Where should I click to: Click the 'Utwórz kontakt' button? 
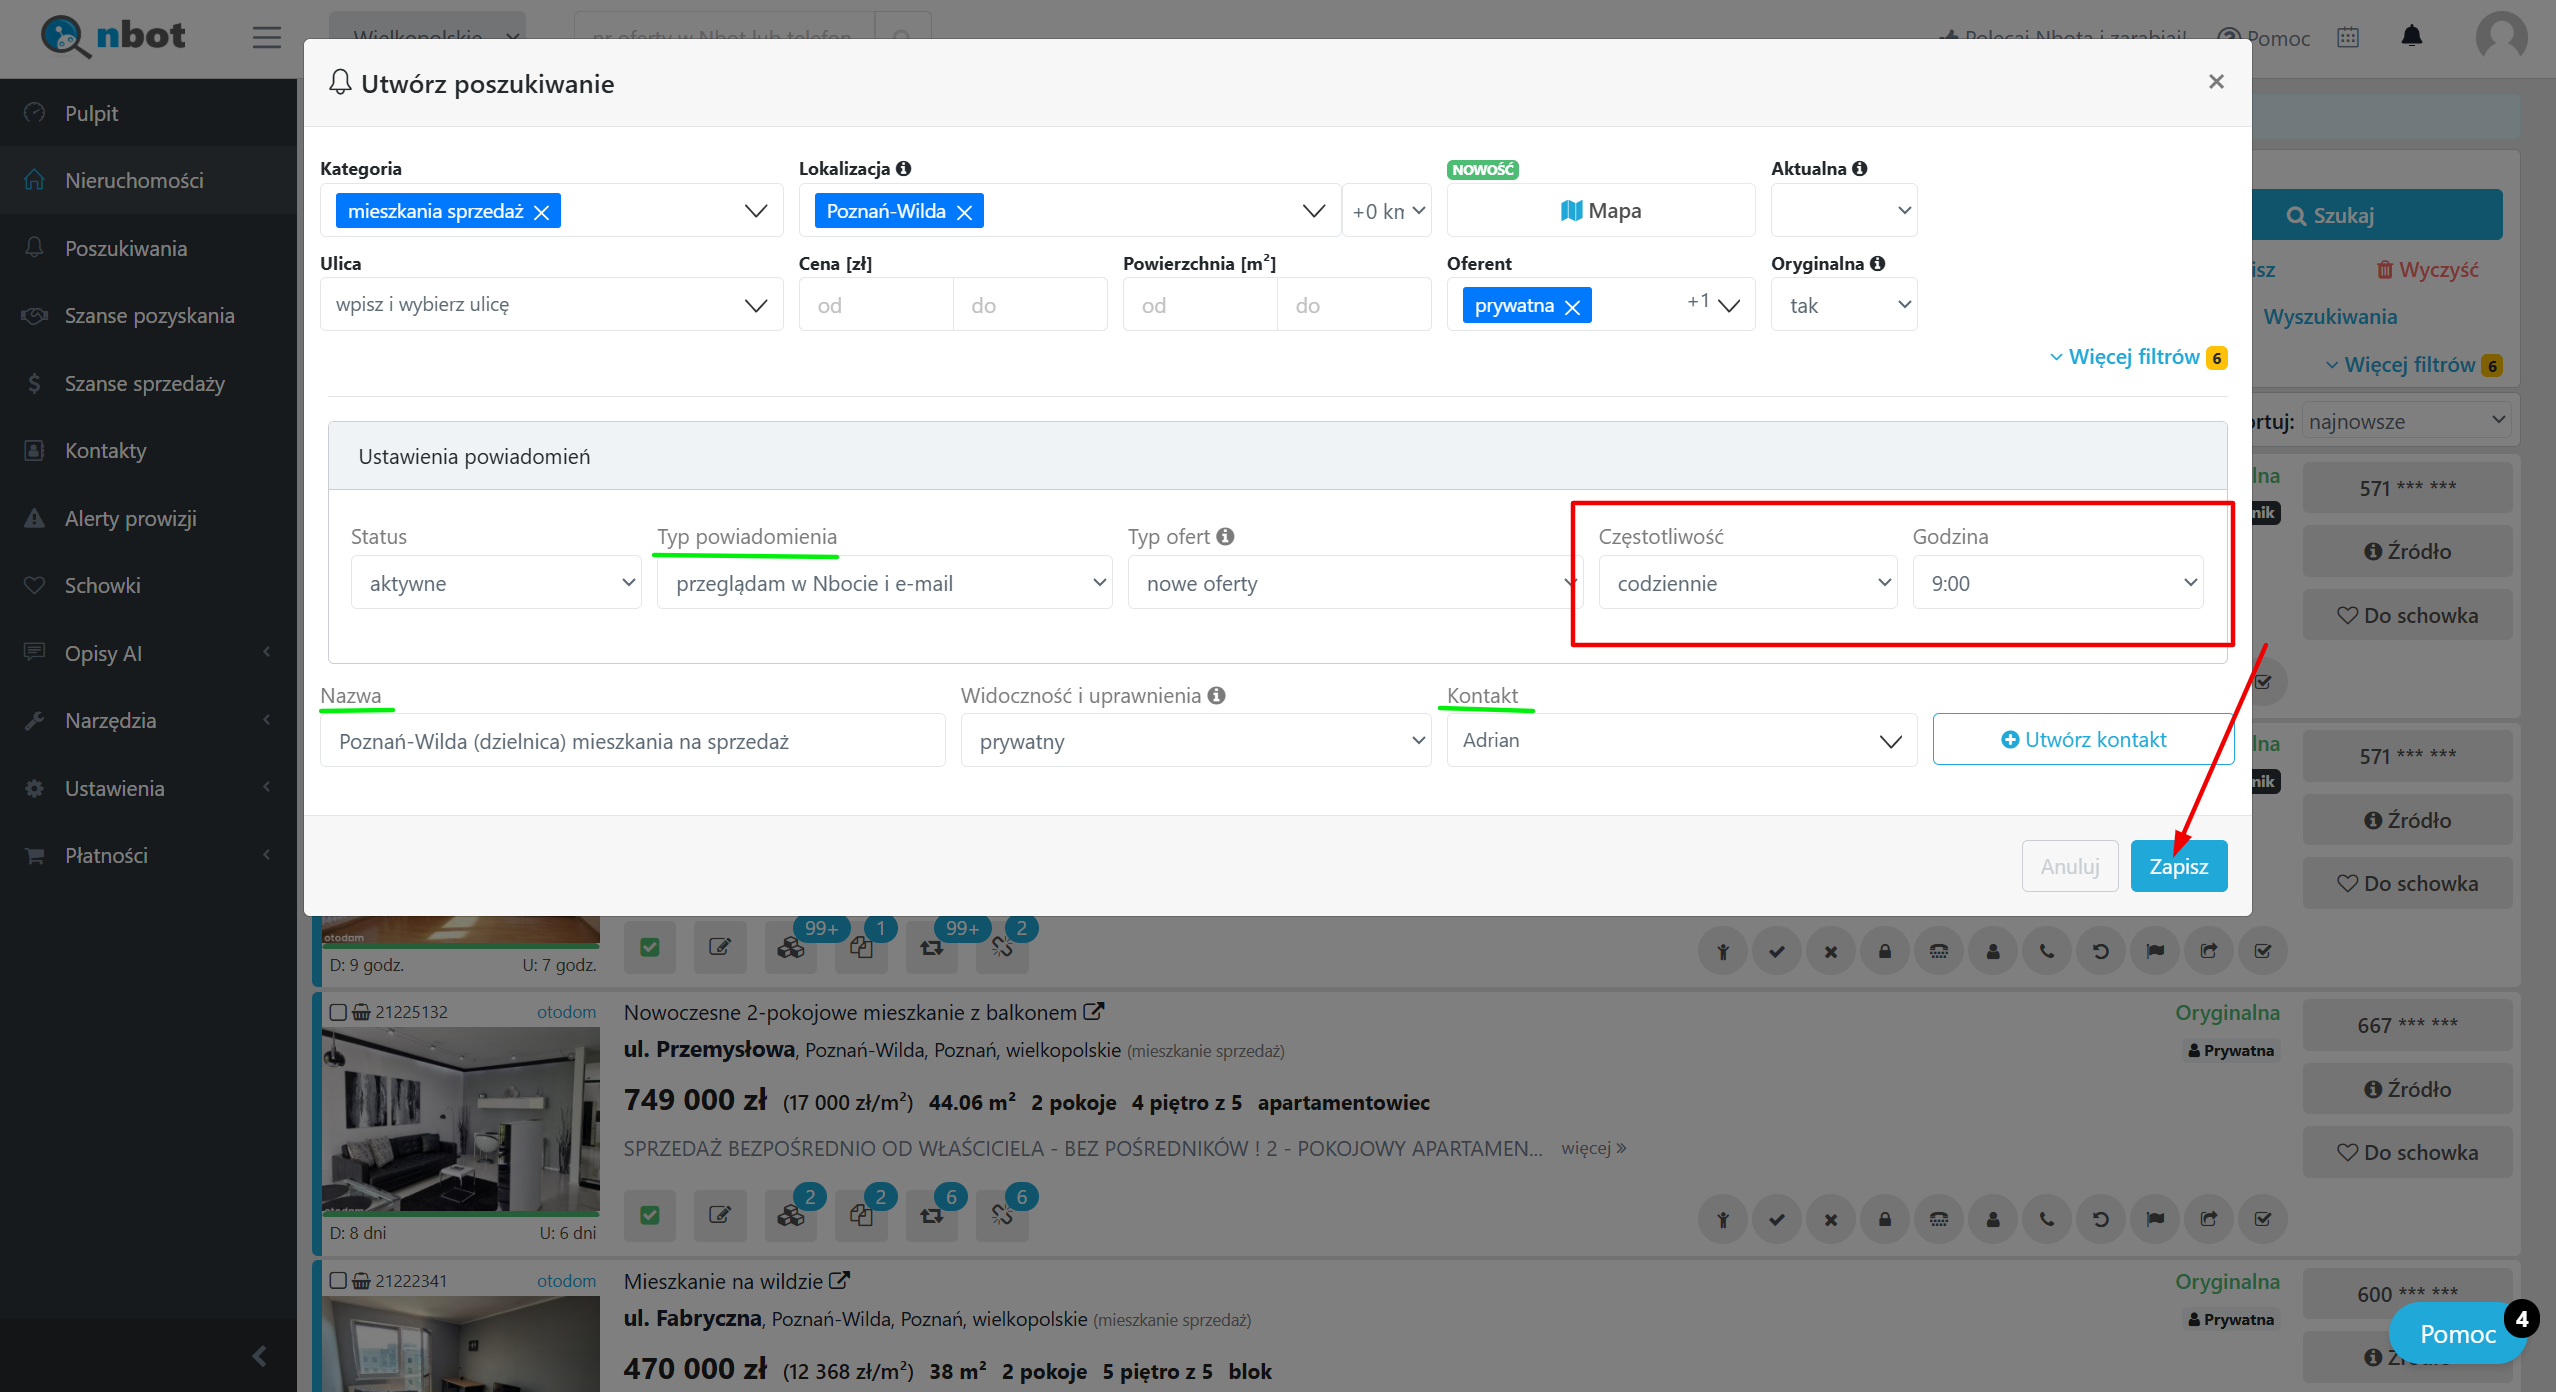point(2083,740)
